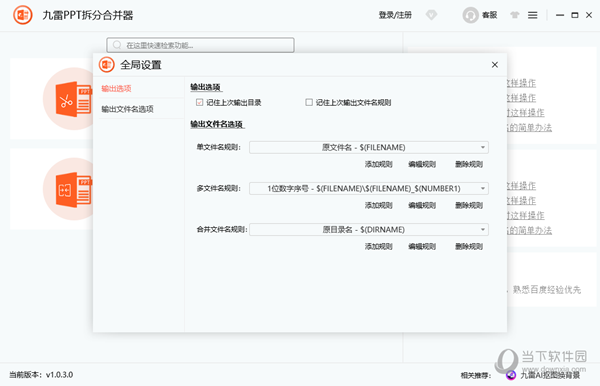Close the 全局设置 dialog
Viewport: 600px width, 386px height.
[x=495, y=65]
